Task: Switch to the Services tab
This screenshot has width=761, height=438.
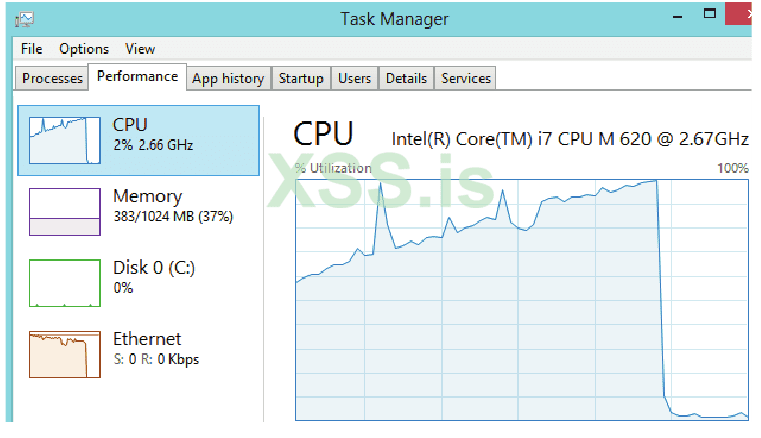Action: [466, 78]
